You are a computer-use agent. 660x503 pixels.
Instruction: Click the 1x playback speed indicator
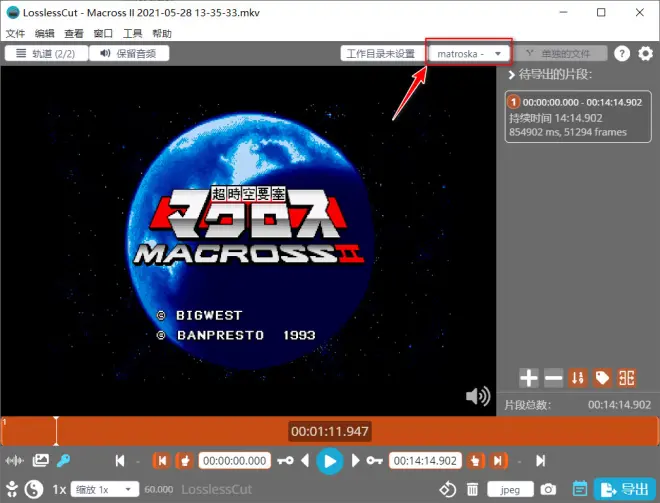(x=59, y=490)
